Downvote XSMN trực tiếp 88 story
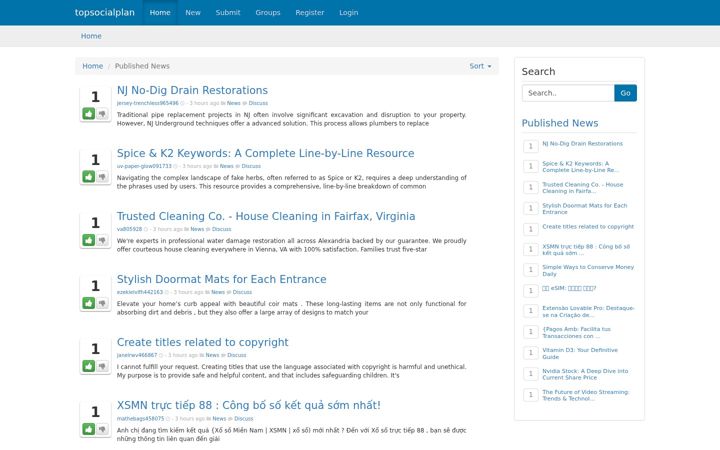This screenshot has width=720, height=450. click(102, 429)
